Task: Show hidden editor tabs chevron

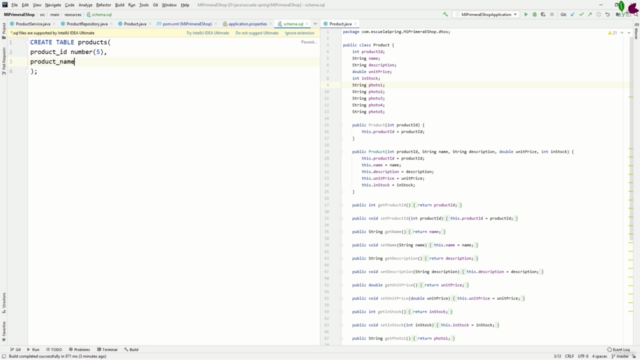Action: tap(315, 24)
